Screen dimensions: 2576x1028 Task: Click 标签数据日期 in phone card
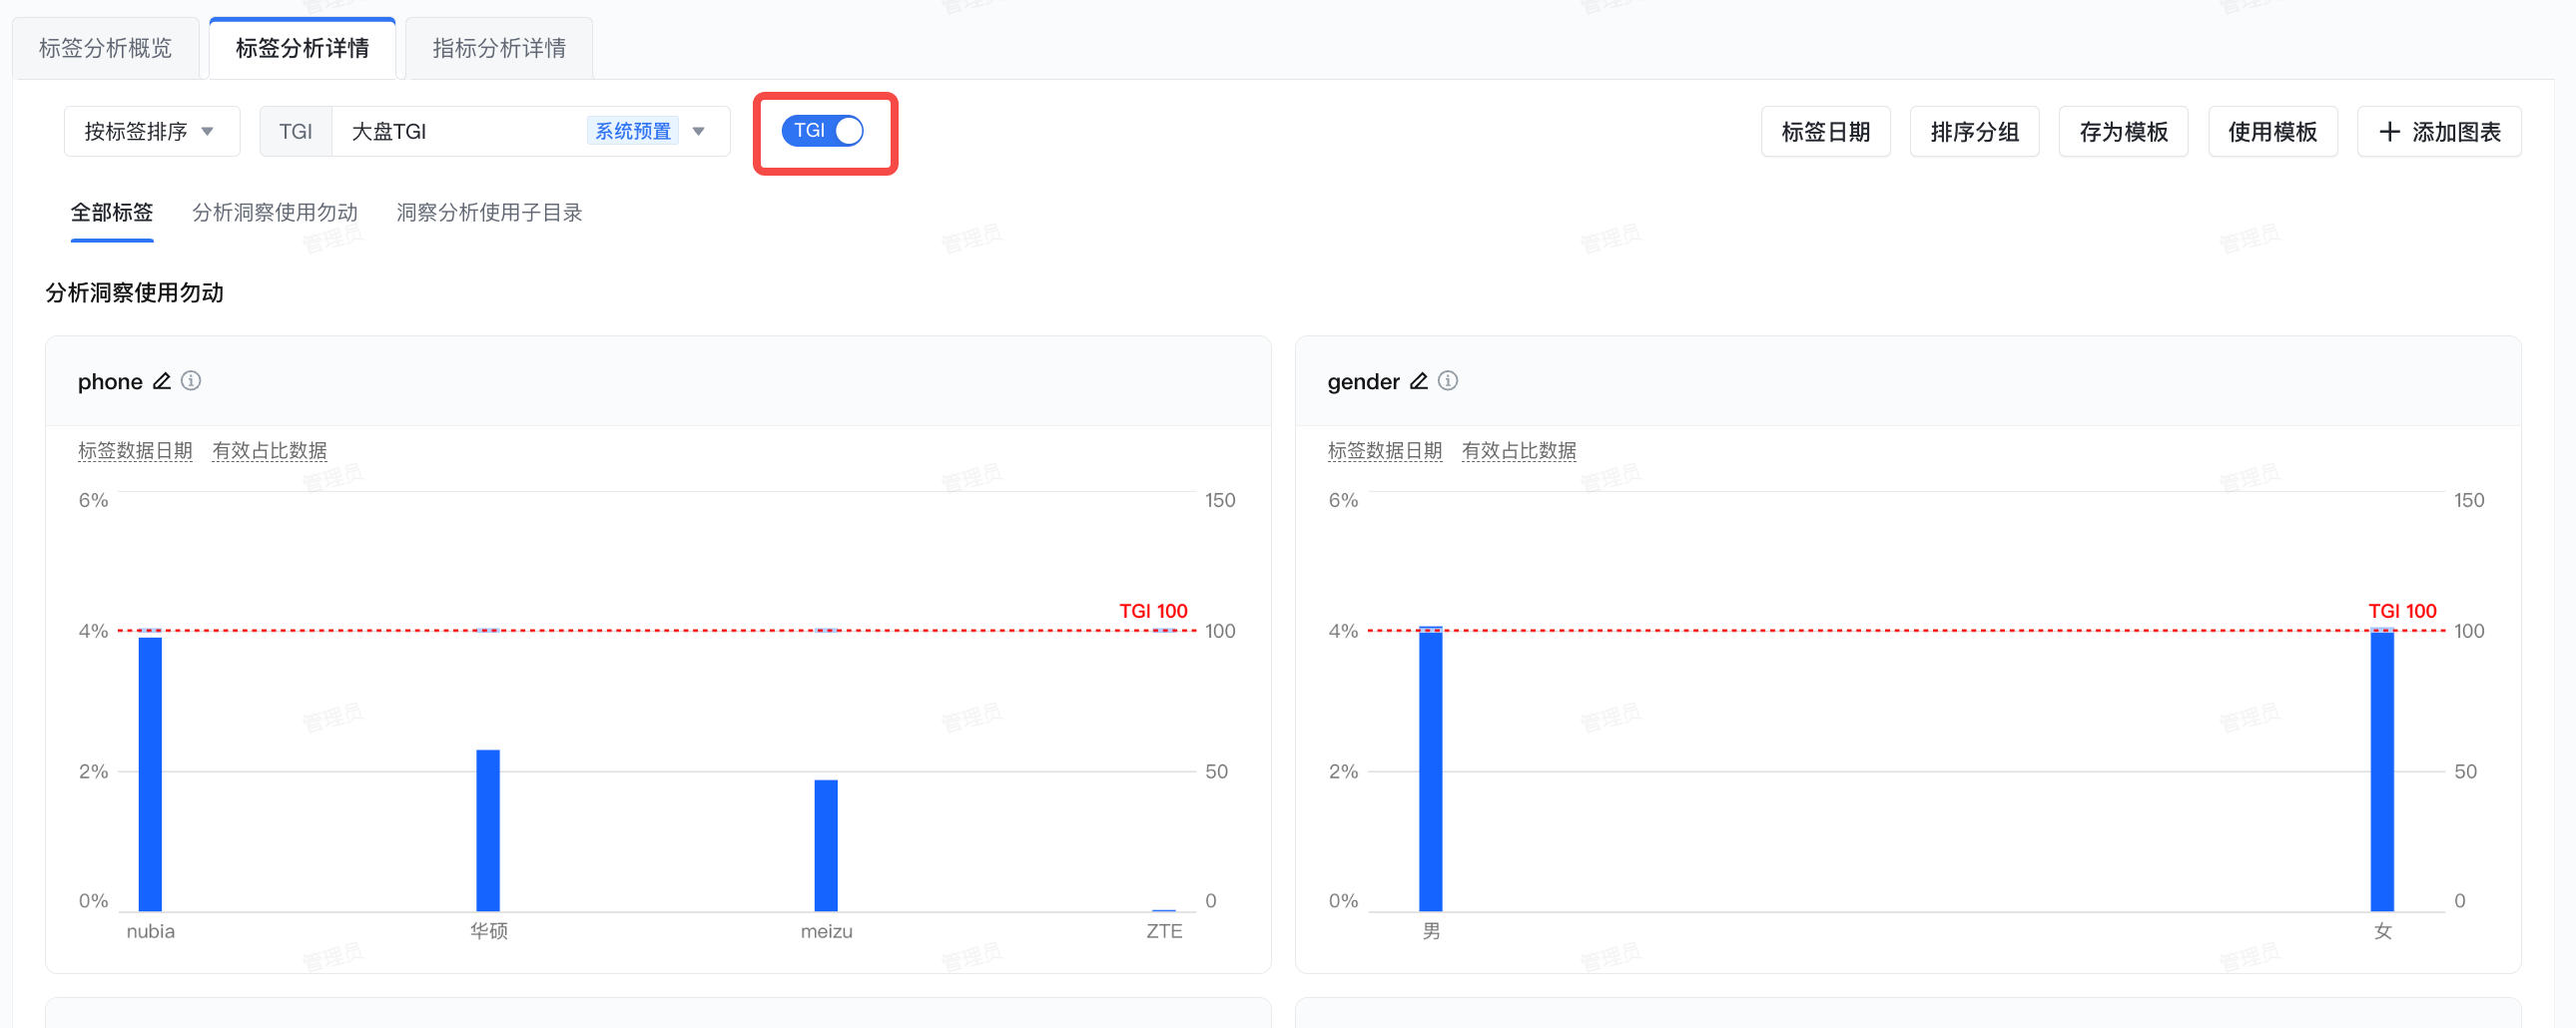135,451
